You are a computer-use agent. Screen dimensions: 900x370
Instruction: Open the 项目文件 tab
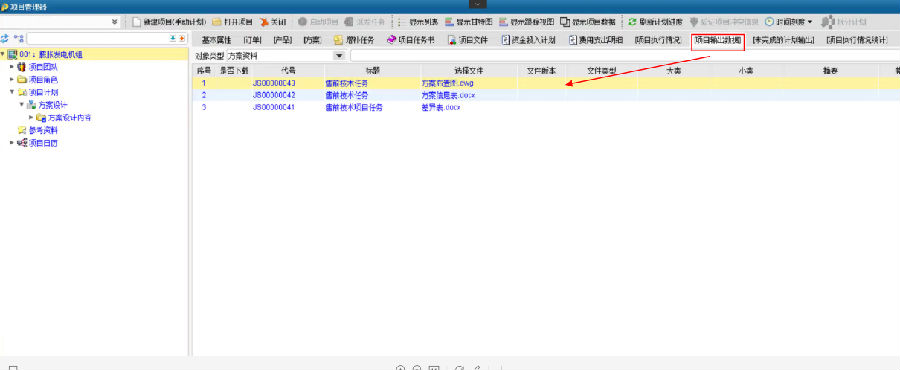point(467,41)
